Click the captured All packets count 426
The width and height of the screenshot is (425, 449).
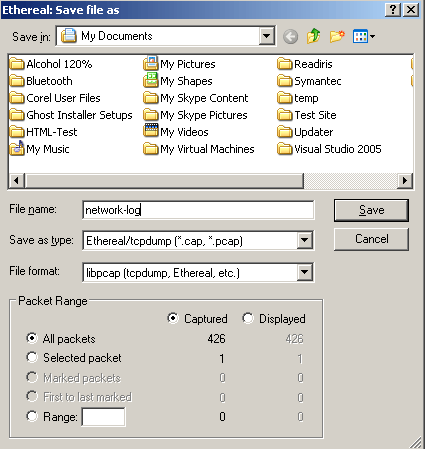click(216, 339)
